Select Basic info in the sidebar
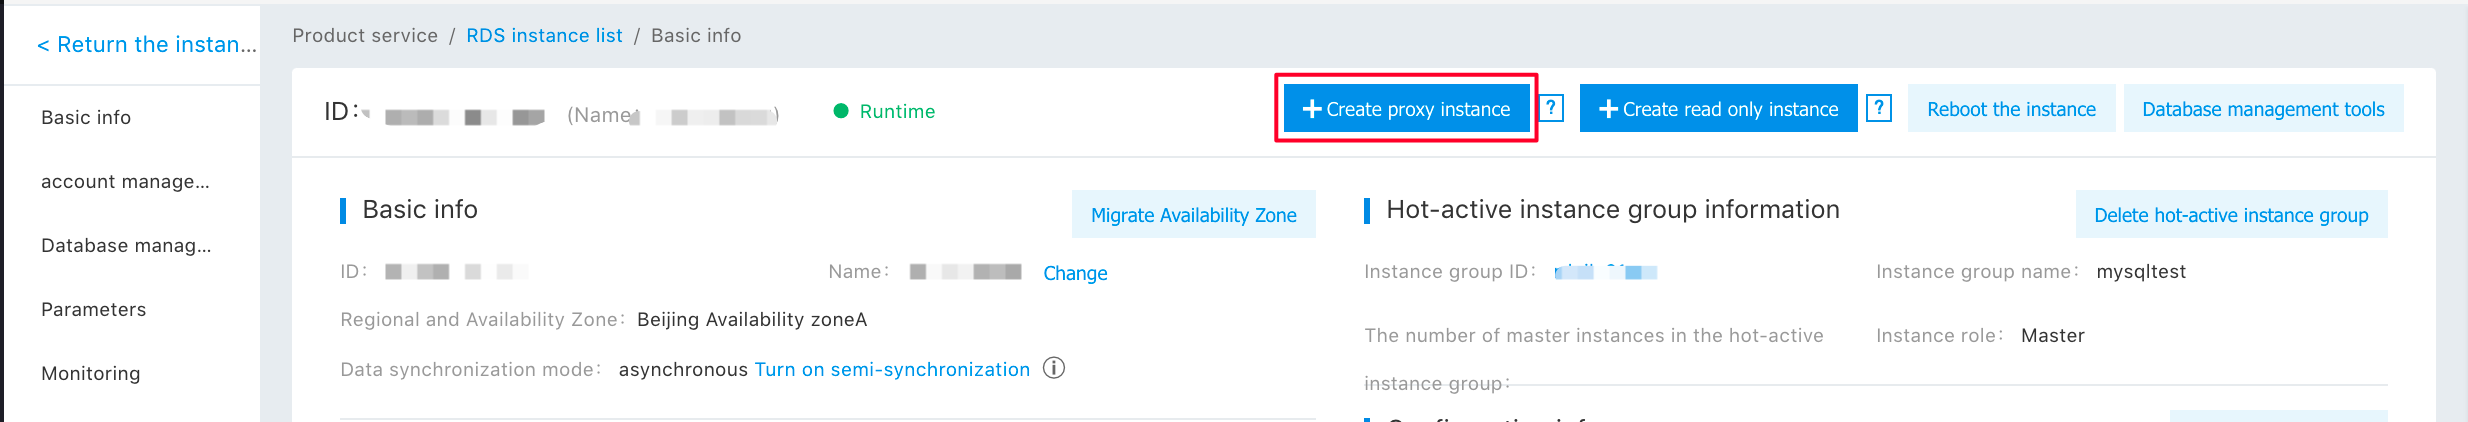 click(86, 118)
